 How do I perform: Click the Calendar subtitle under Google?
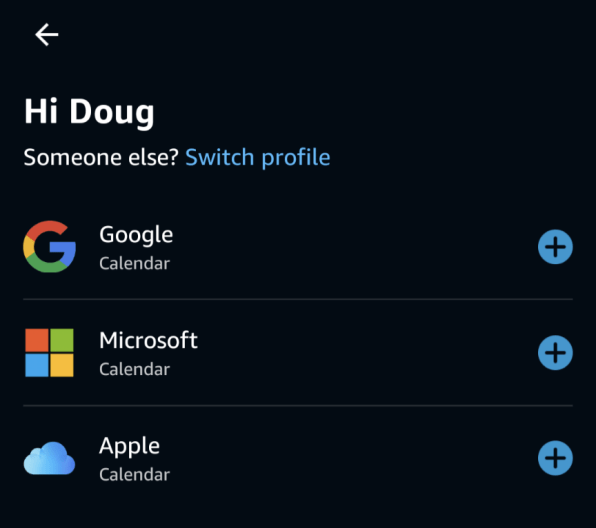tap(135, 263)
